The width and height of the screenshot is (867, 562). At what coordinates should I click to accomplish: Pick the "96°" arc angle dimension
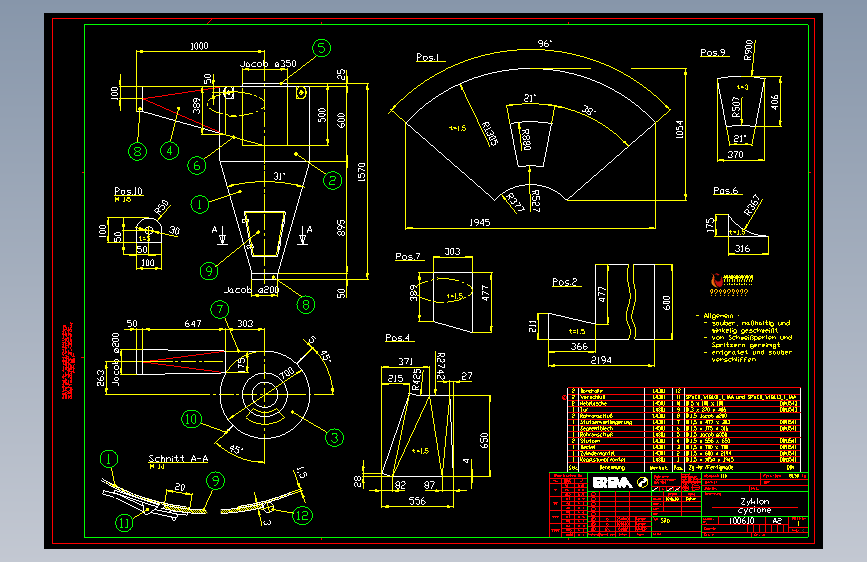[x=545, y=44]
